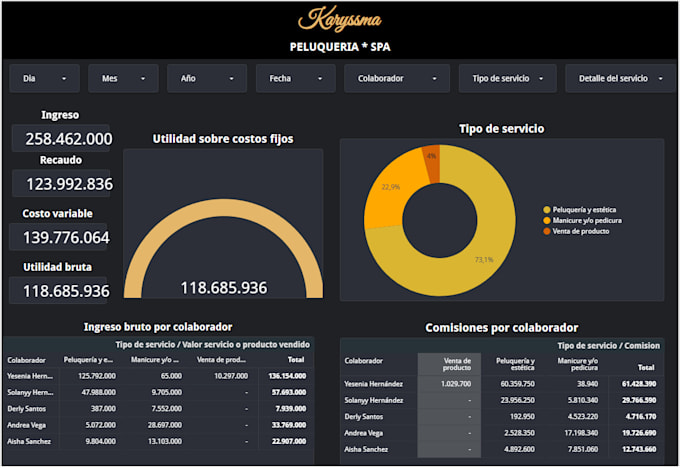
Task: Click the commission cell 17.198.340
Action: pos(581,433)
